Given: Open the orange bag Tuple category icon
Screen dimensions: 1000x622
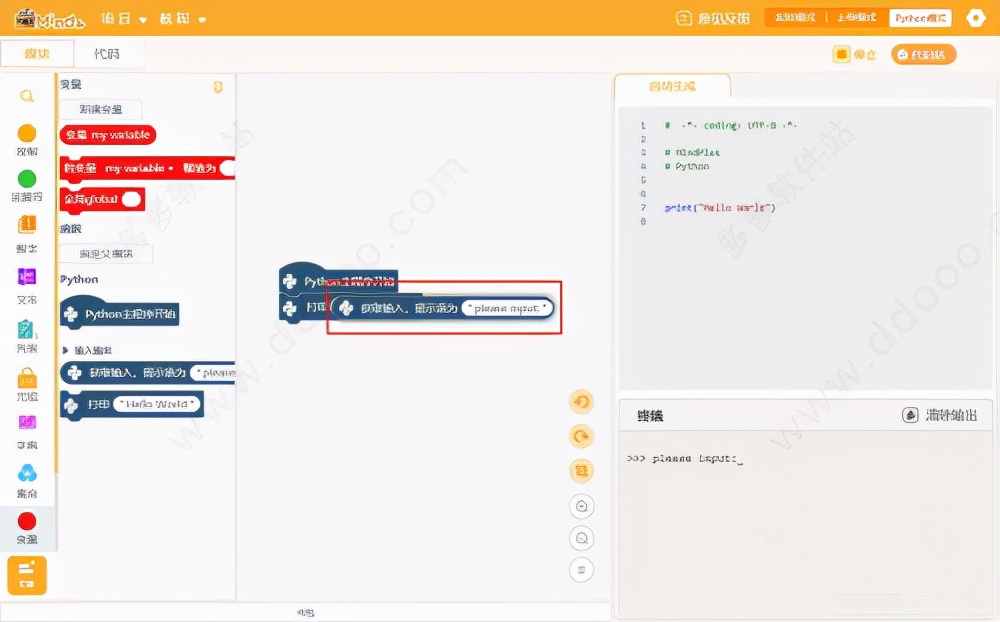Looking at the screenshot, I should click(27, 378).
